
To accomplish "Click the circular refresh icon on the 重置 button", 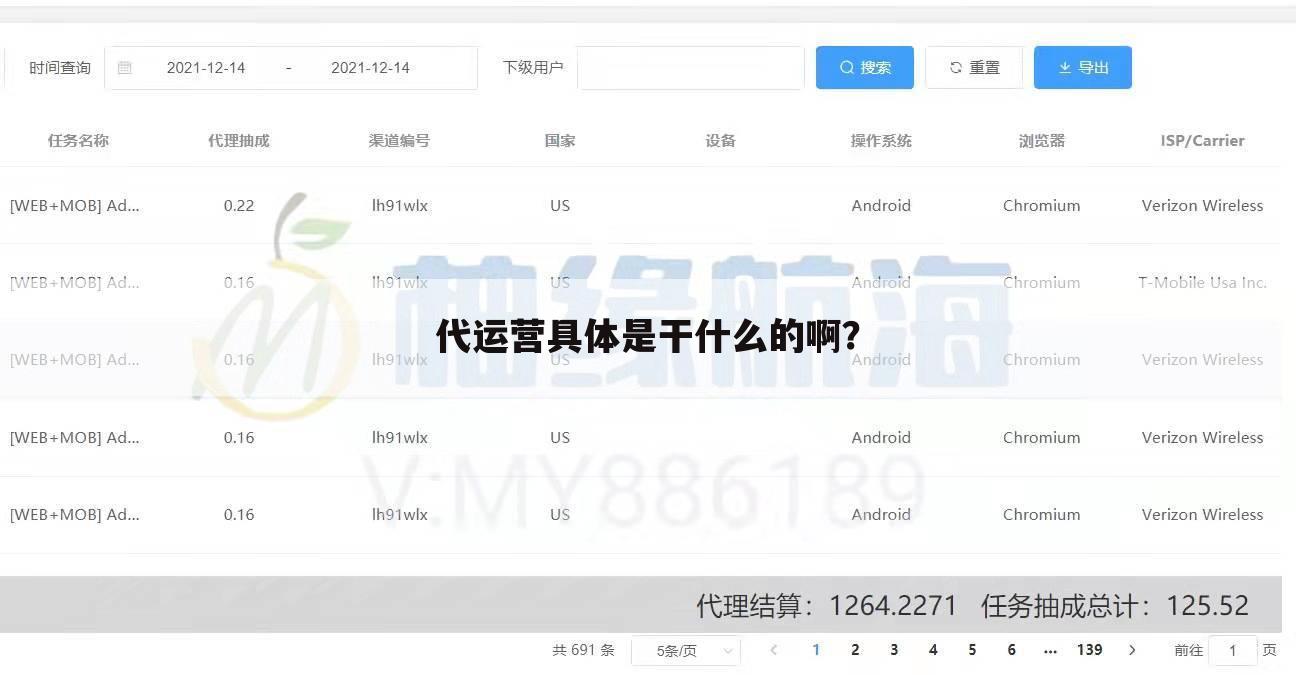I will [x=956, y=67].
